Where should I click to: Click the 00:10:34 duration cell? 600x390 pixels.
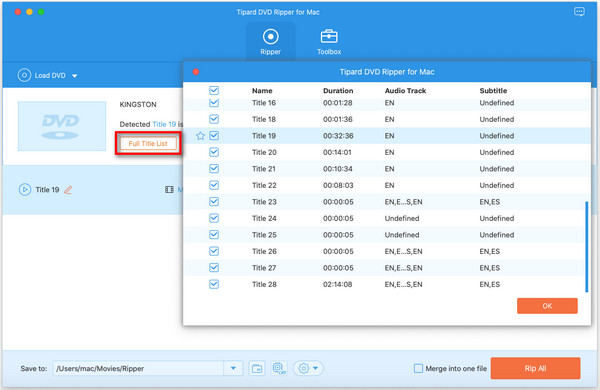(338, 169)
